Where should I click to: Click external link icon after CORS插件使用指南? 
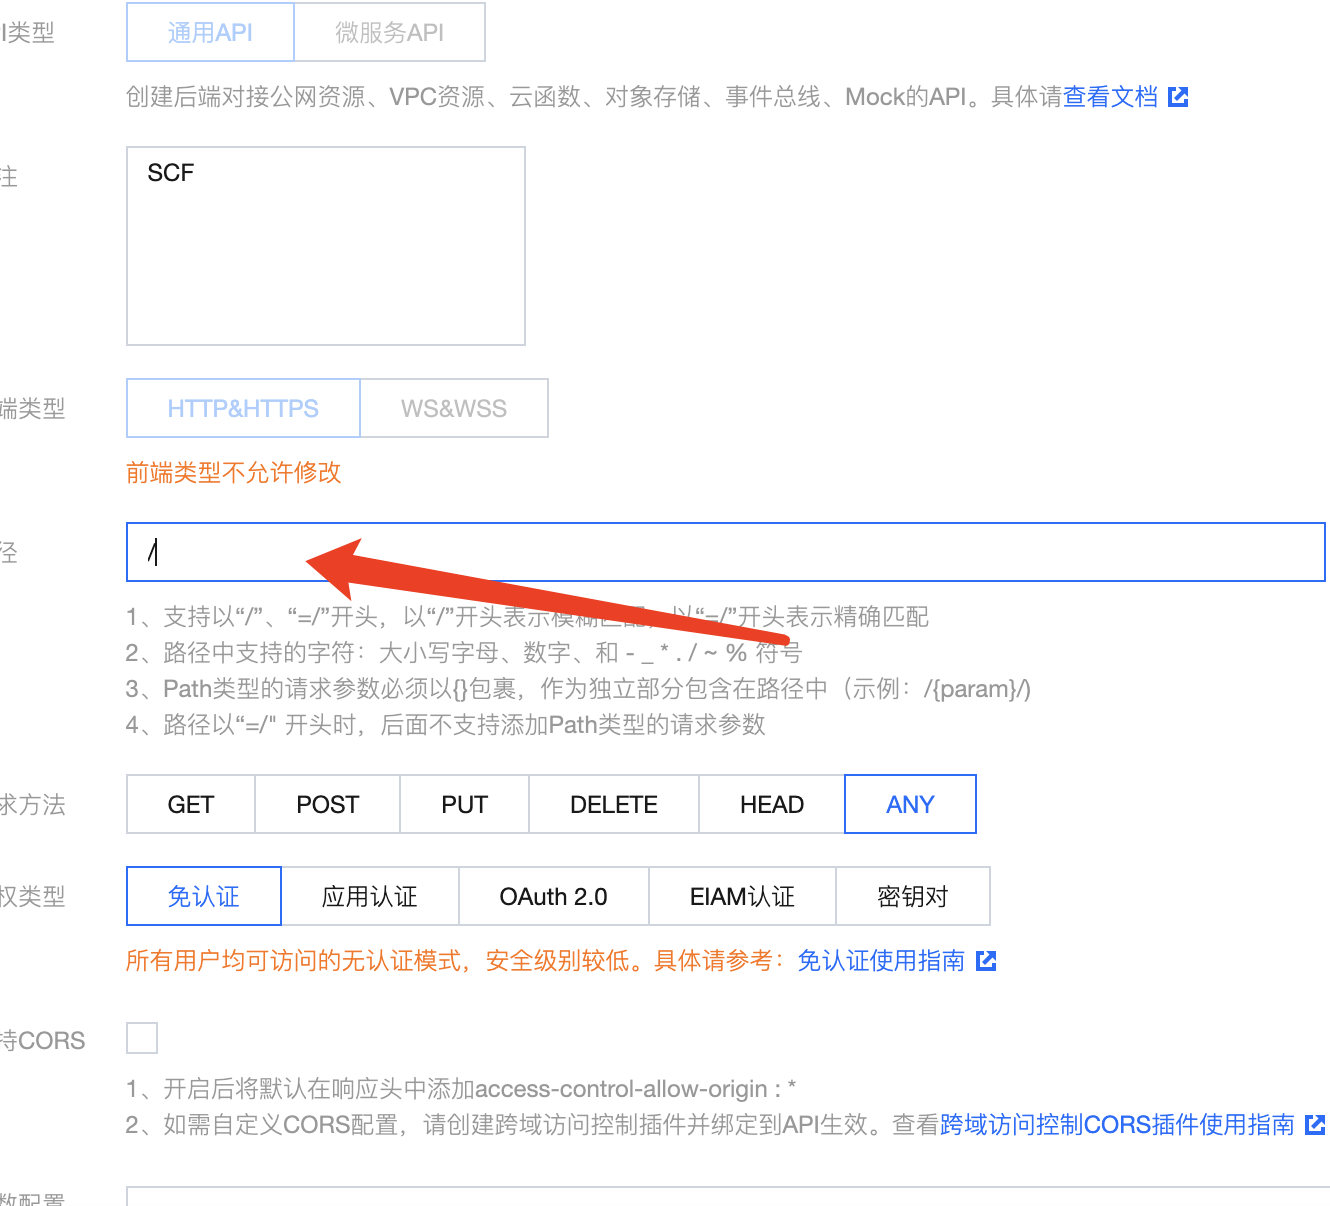1315,1125
